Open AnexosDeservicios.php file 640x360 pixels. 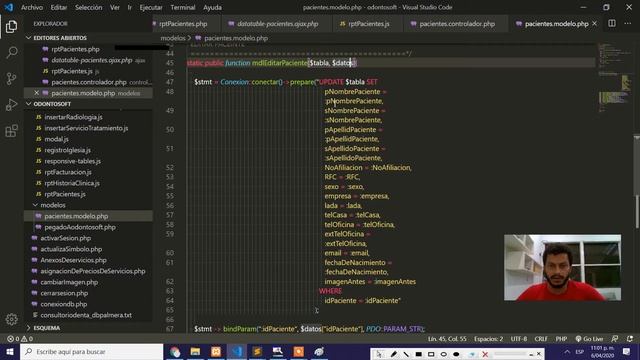[73, 260]
